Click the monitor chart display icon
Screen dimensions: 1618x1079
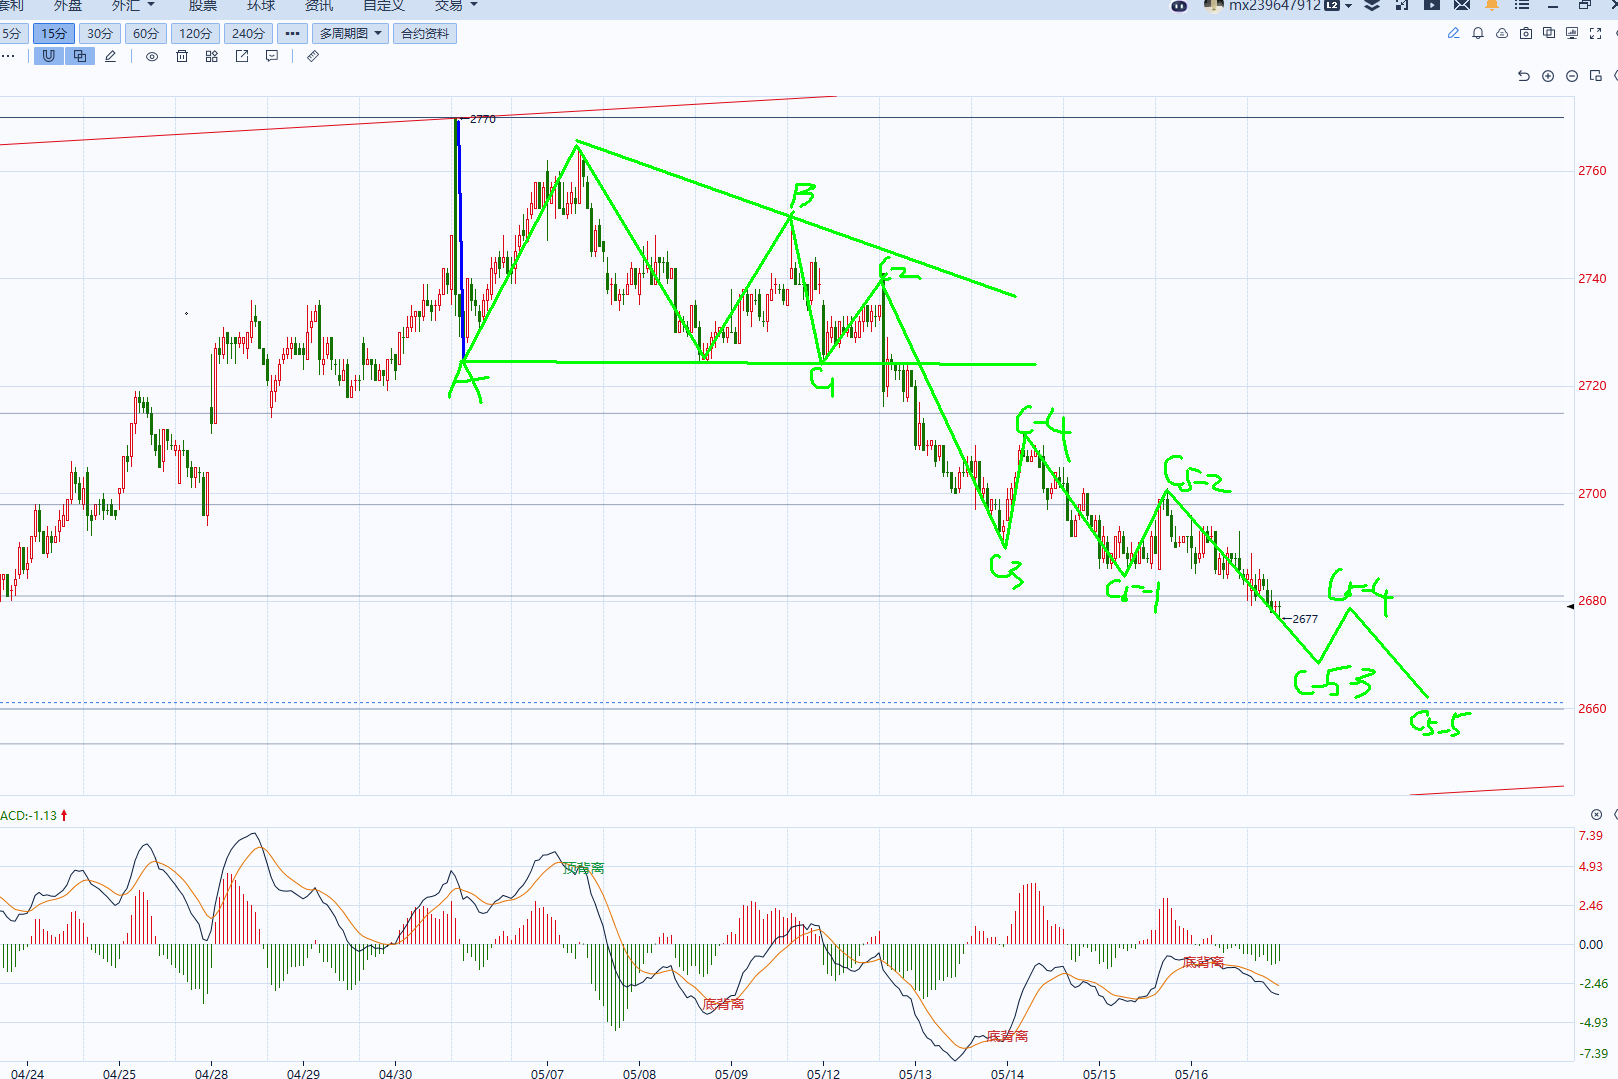[x=1572, y=33]
